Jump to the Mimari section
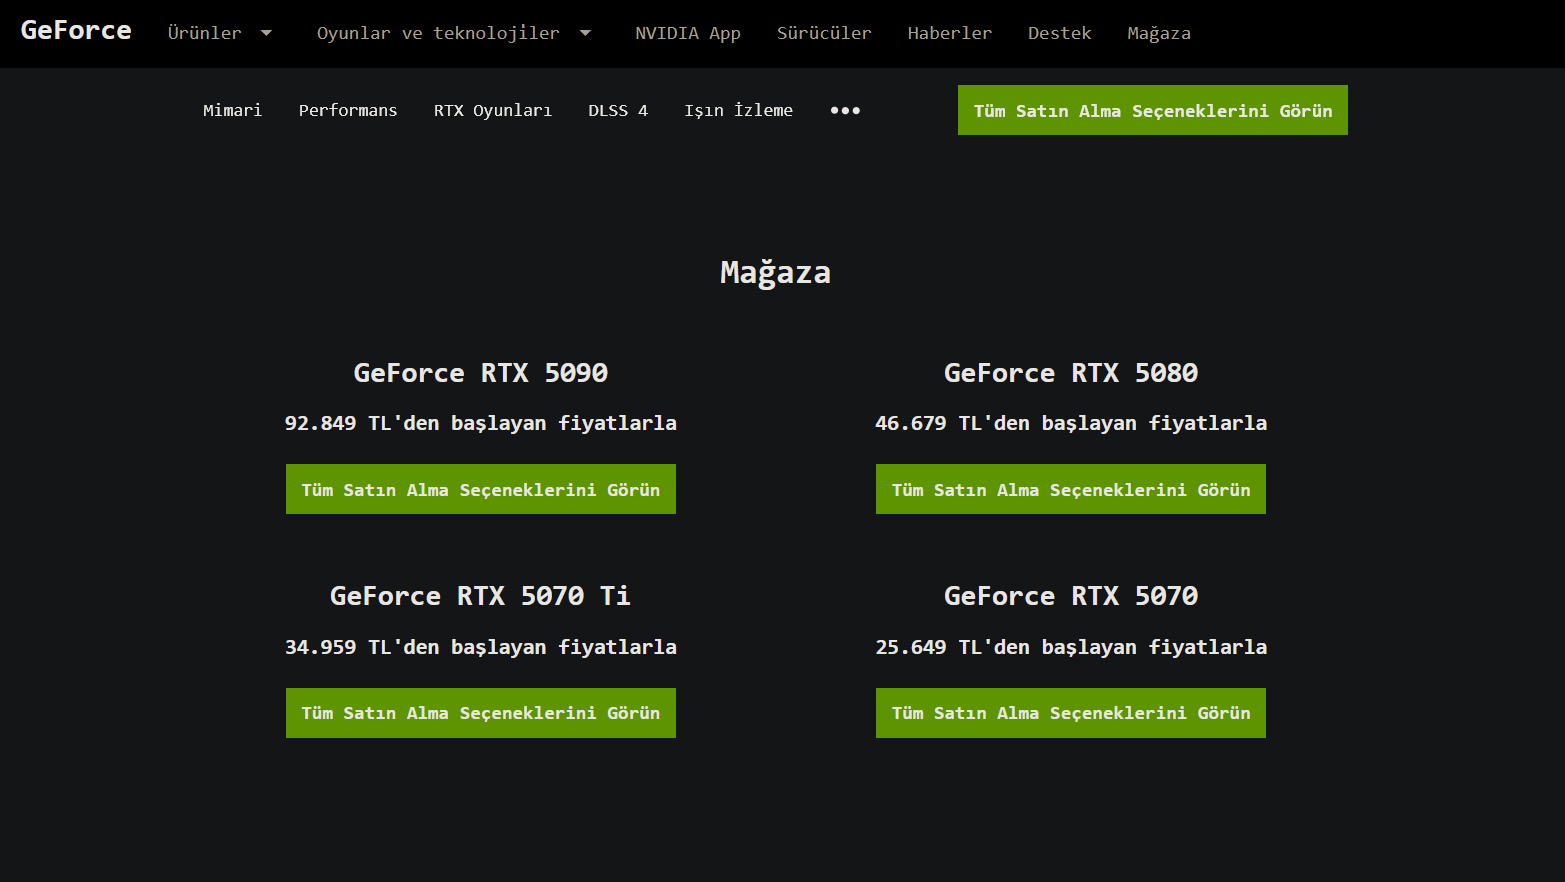 click(232, 110)
